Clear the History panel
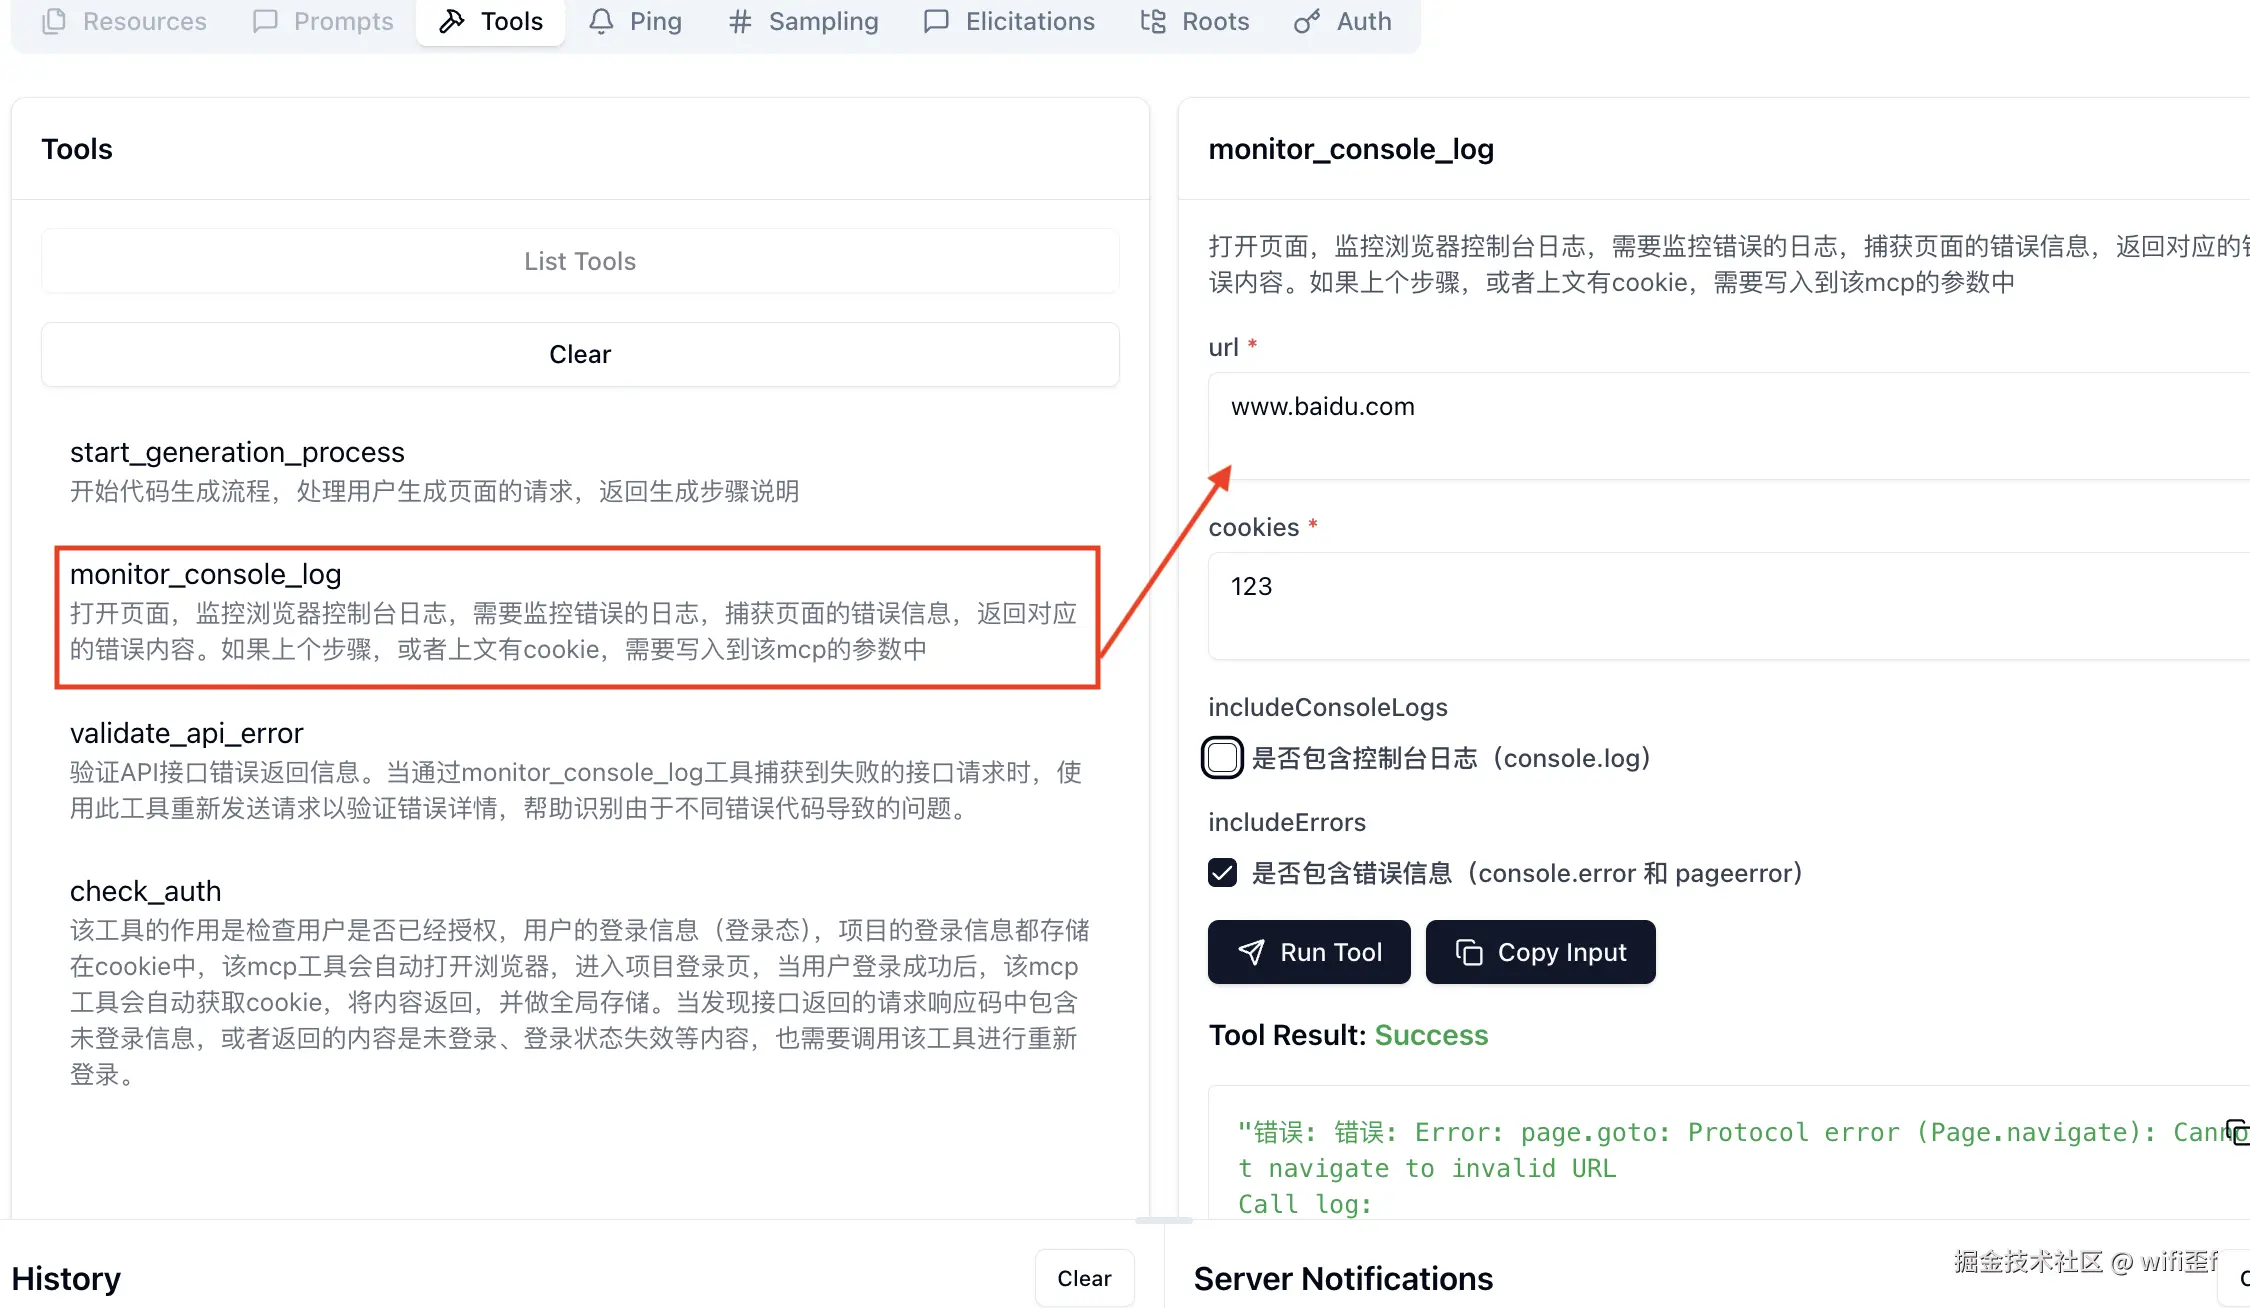The height and width of the screenshot is (1308, 2250). pos(1084,1278)
